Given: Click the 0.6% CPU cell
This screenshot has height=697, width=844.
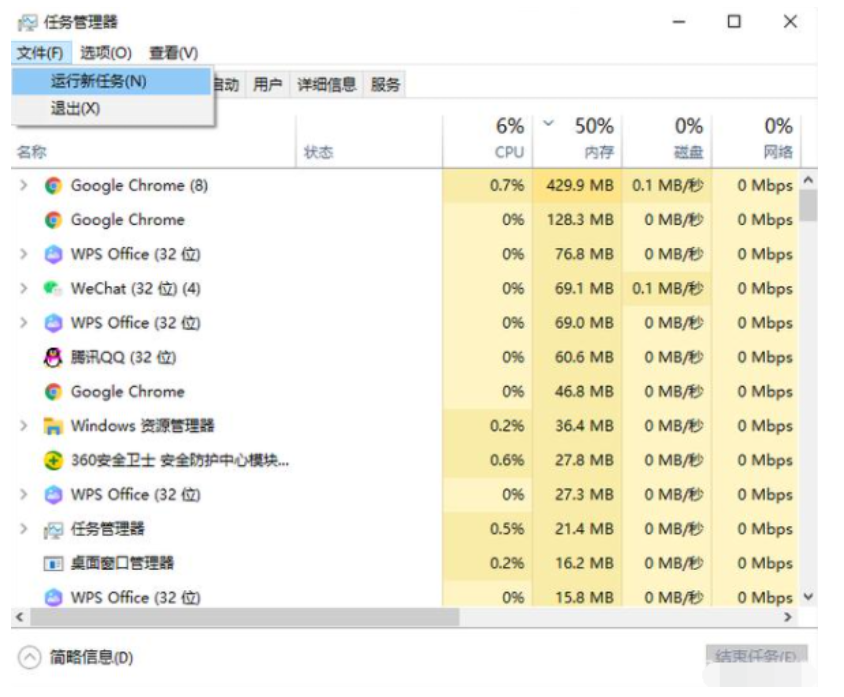Looking at the screenshot, I should 488,461.
